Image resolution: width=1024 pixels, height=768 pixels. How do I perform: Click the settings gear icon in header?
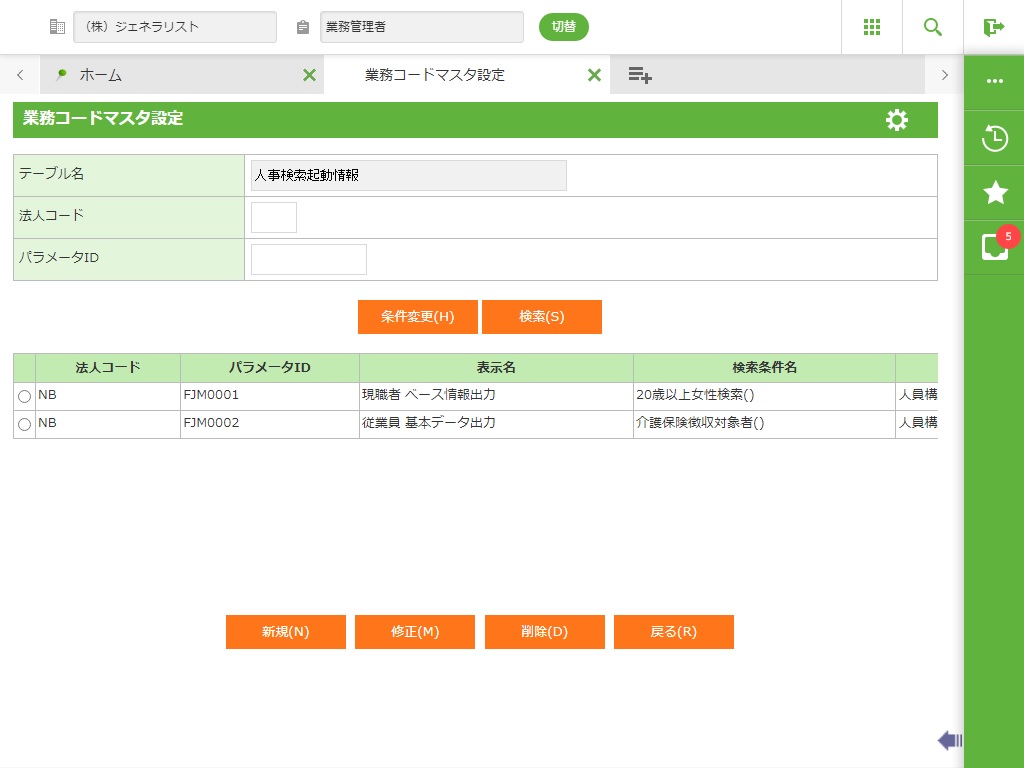(897, 120)
